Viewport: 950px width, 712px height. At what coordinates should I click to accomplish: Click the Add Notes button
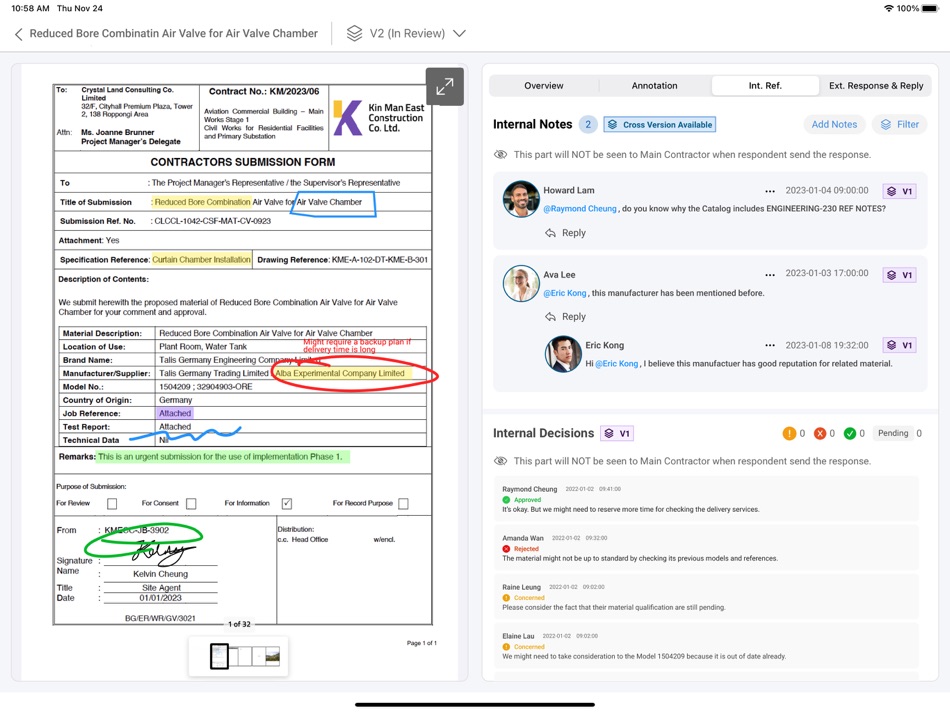[x=834, y=125]
